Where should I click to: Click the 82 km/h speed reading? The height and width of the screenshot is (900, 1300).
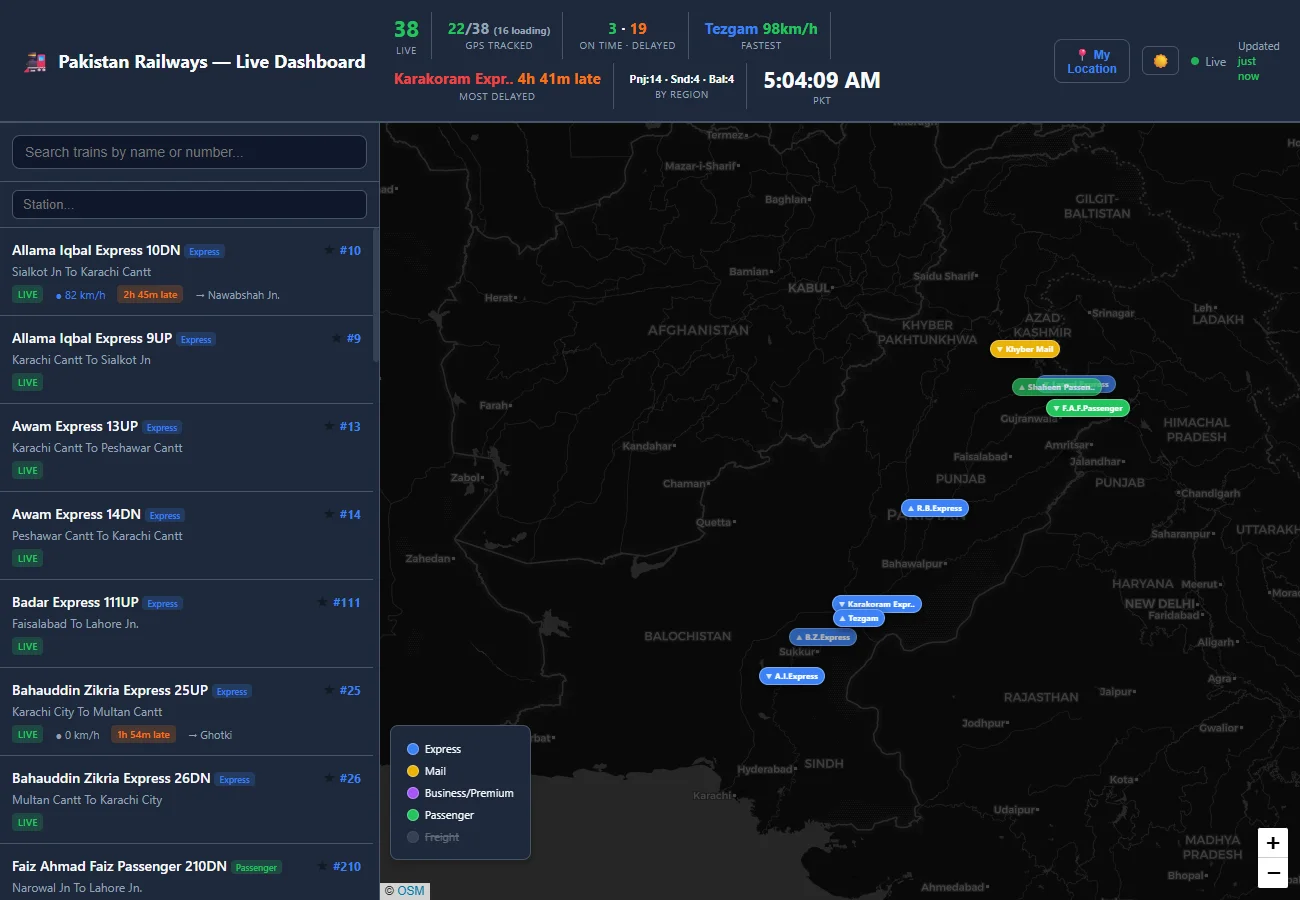pyautogui.click(x=81, y=296)
